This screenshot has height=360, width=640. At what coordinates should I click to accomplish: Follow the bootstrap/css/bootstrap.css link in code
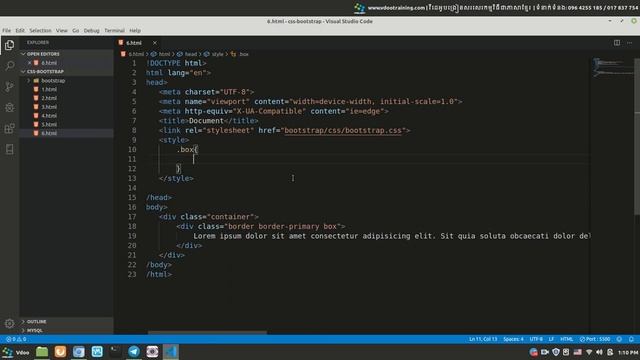click(343, 131)
